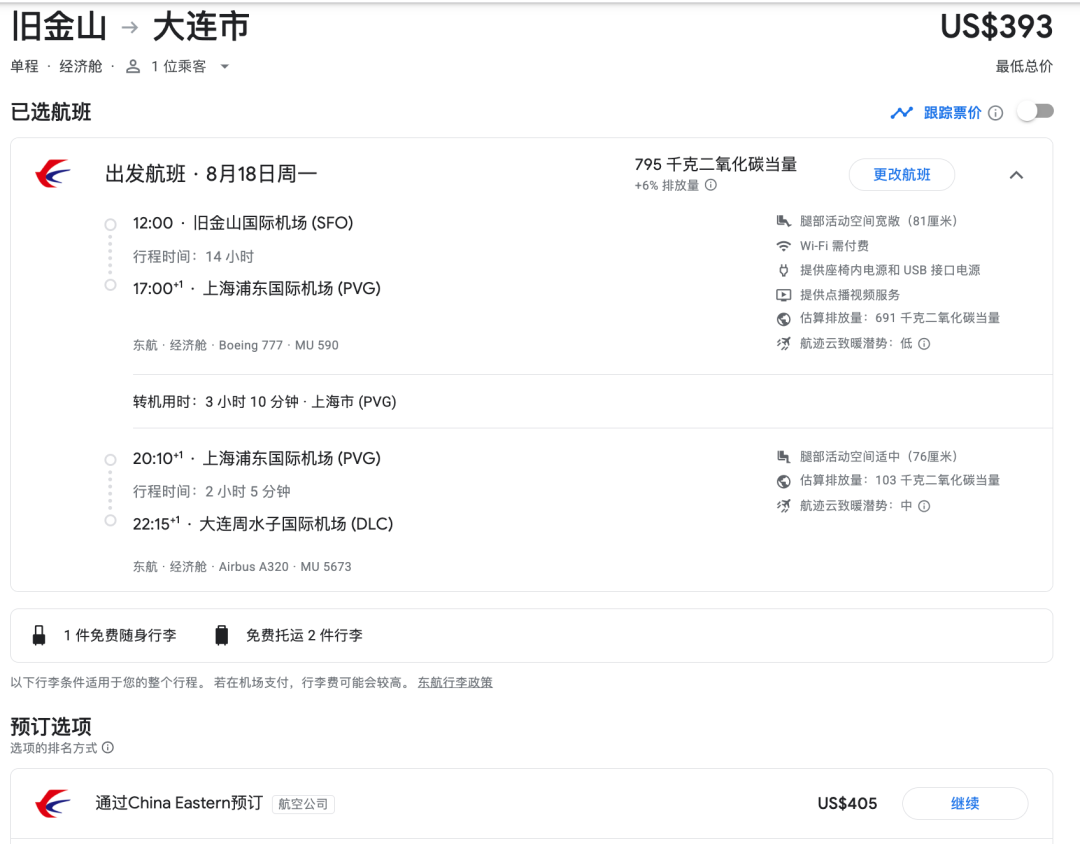Select the 单程 trip type label
Image resolution: width=1080 pixels, height=844 pixels.
[x=24, y=66]
